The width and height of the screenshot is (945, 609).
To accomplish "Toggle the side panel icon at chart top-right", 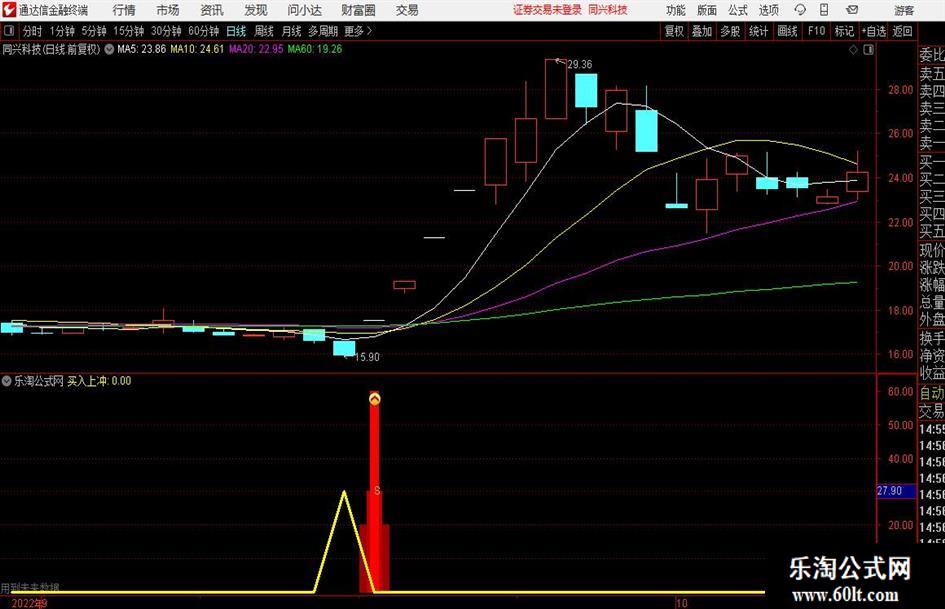I will pyautogui.click(x=868, y=50).
